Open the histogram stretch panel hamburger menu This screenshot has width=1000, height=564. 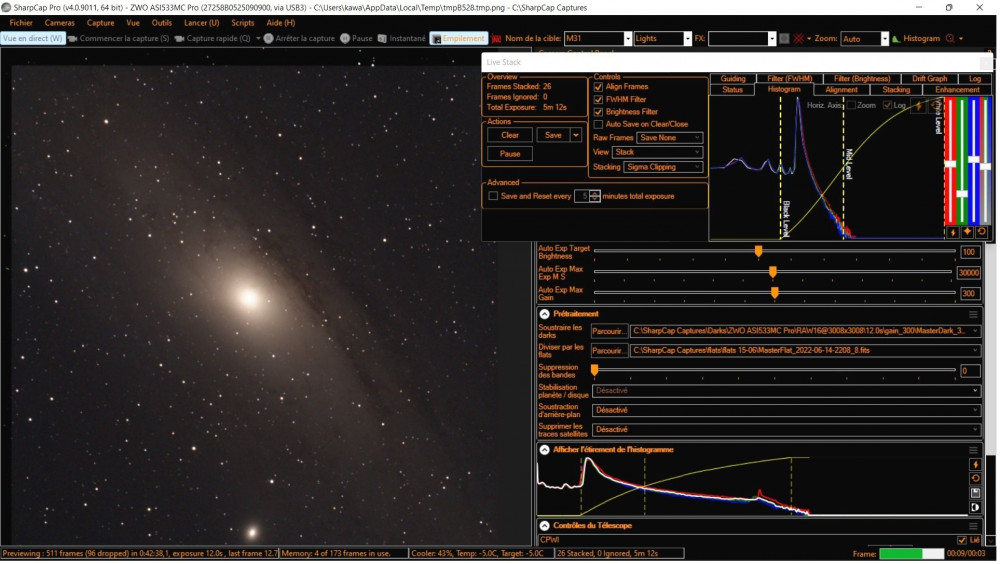[x=973, y=450]
